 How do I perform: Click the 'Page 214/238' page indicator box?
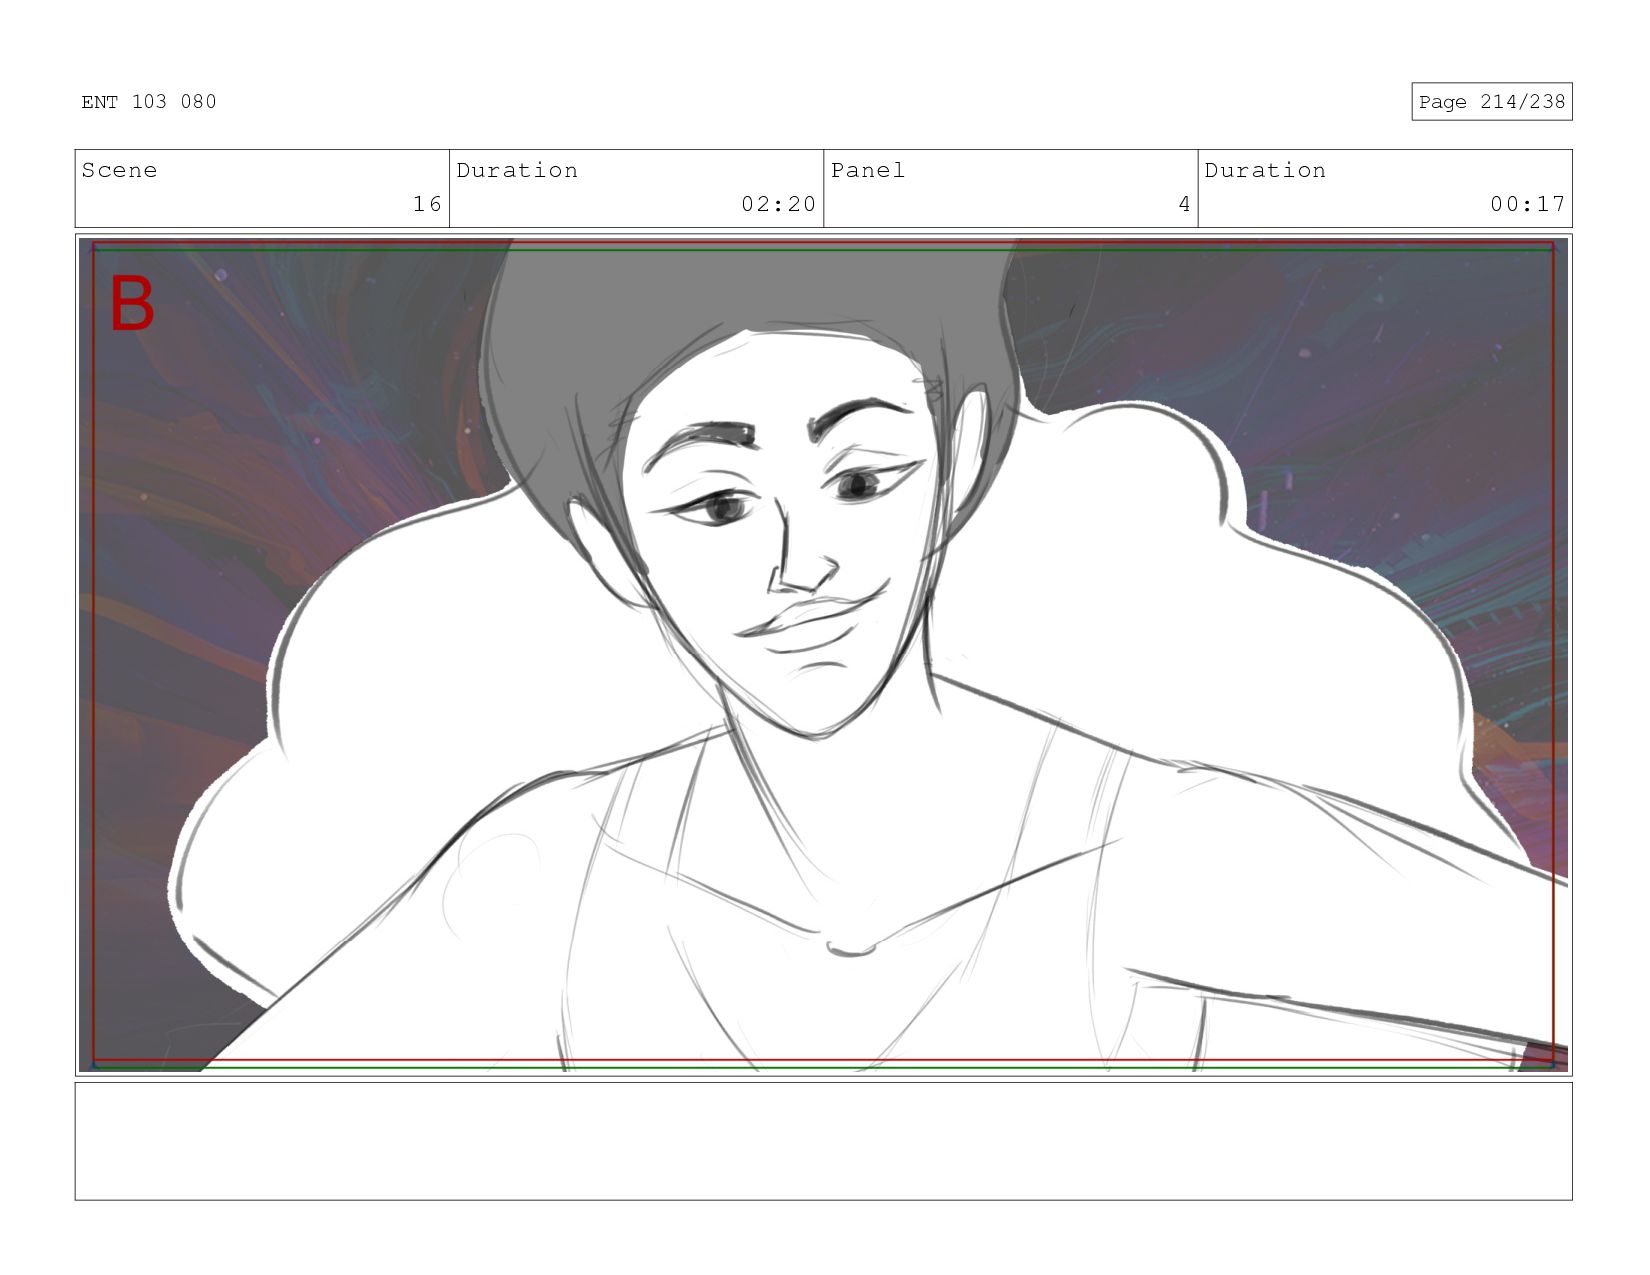point(1491,102)
